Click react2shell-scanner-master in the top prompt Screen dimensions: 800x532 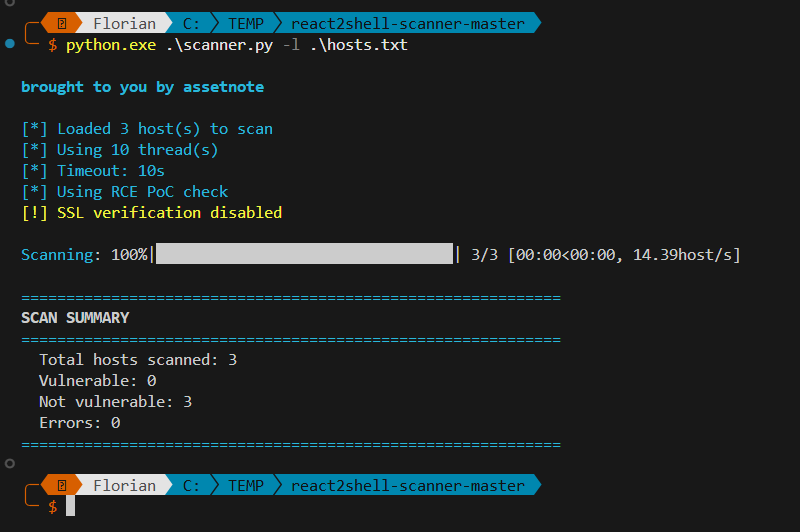[407, 22]
